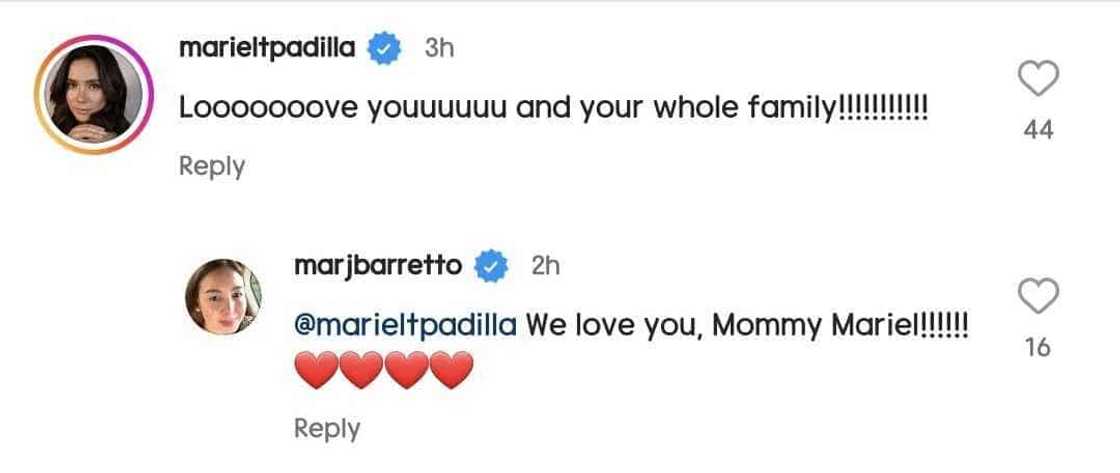View the 44 likes count

click(x=1039, y=130)
